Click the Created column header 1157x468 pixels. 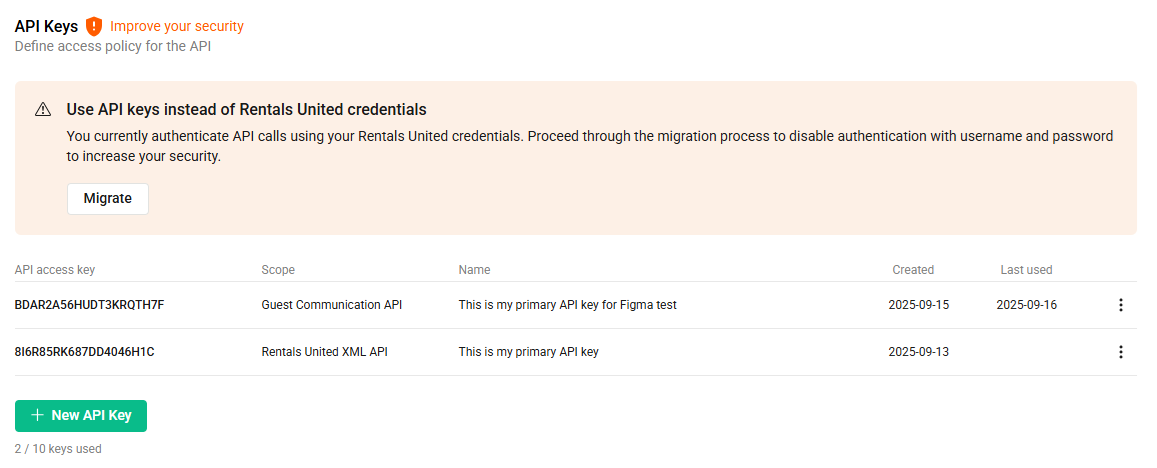[x=913, y=270]
